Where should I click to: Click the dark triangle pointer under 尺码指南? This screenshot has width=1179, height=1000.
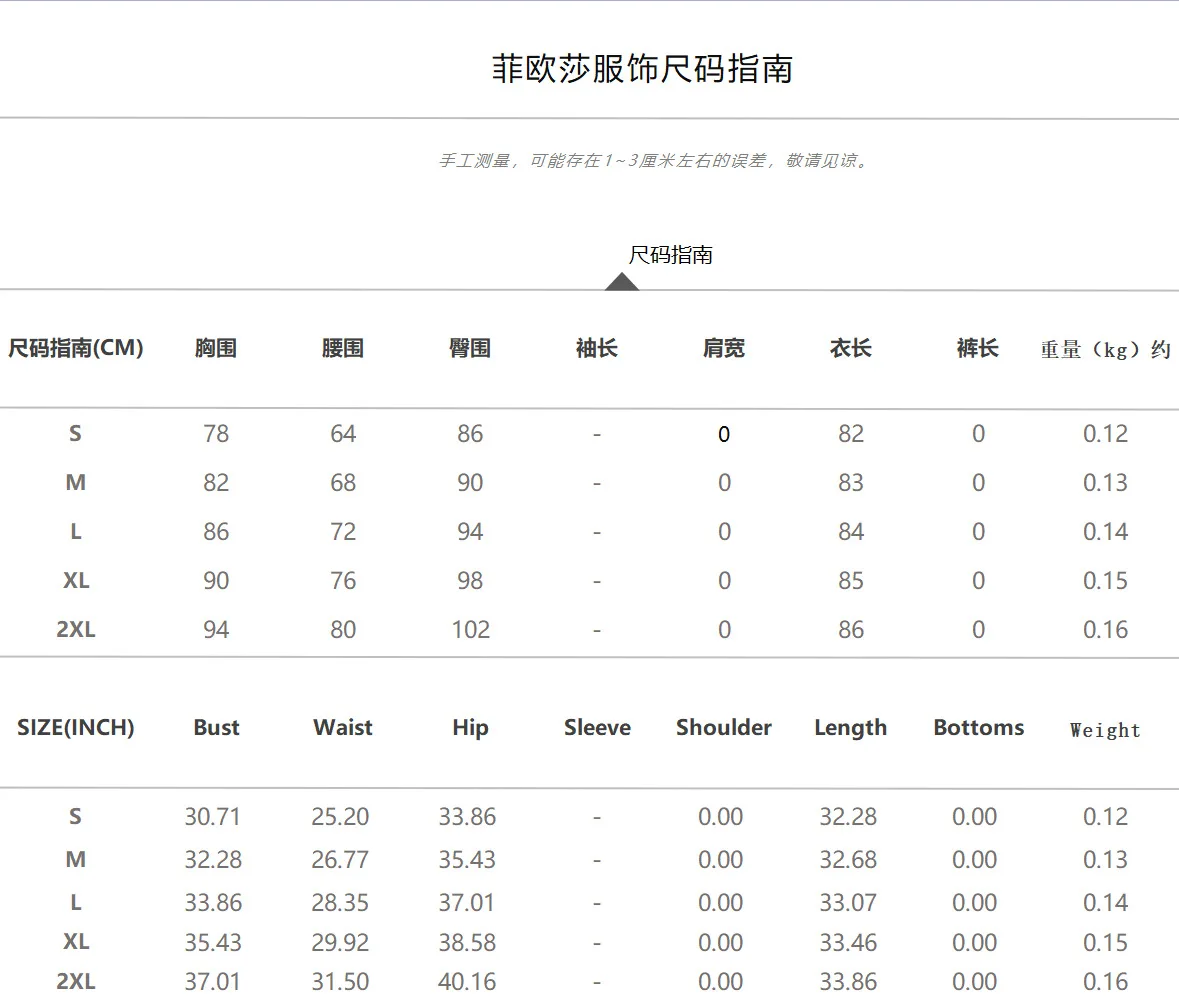(x=622, y=281)
